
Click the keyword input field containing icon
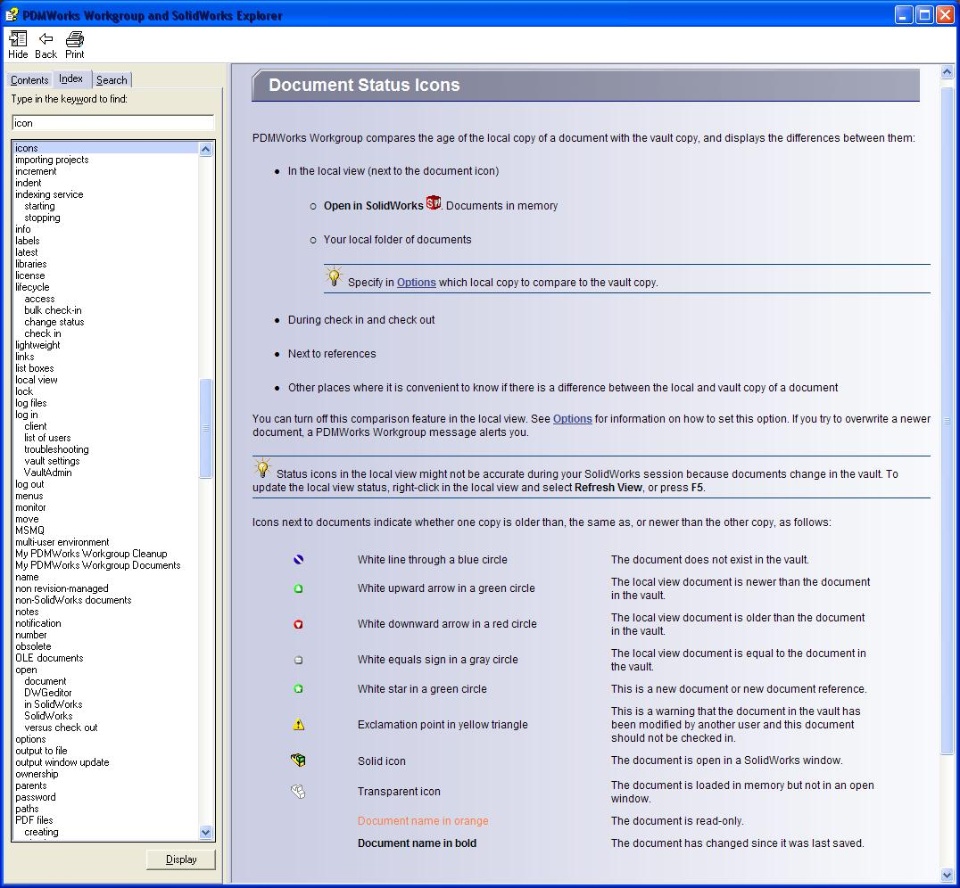(113, 123)
